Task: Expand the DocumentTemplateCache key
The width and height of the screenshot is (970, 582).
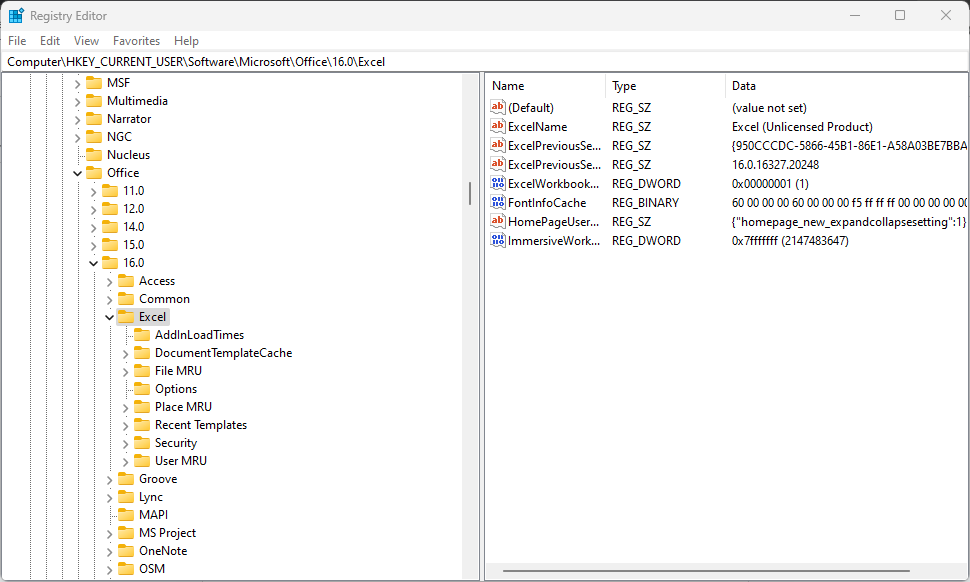Action: tap(126, 354)
